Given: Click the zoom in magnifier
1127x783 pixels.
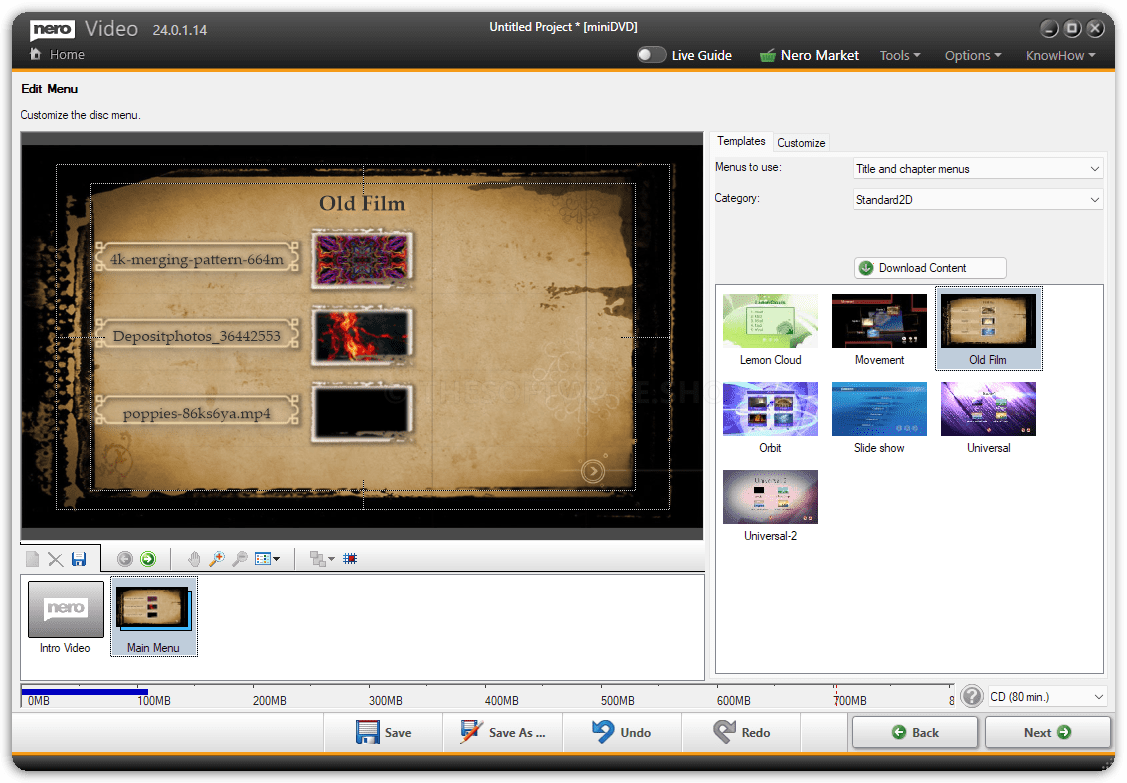Looking at the screenshot, I should coord(217,559).
